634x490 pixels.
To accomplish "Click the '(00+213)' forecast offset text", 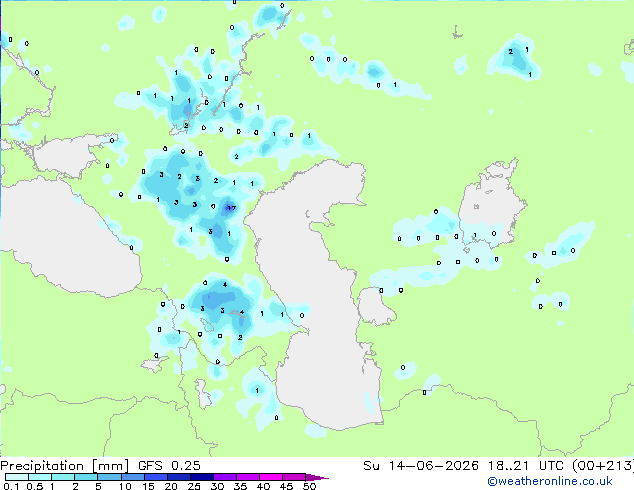I will point(603,466).
